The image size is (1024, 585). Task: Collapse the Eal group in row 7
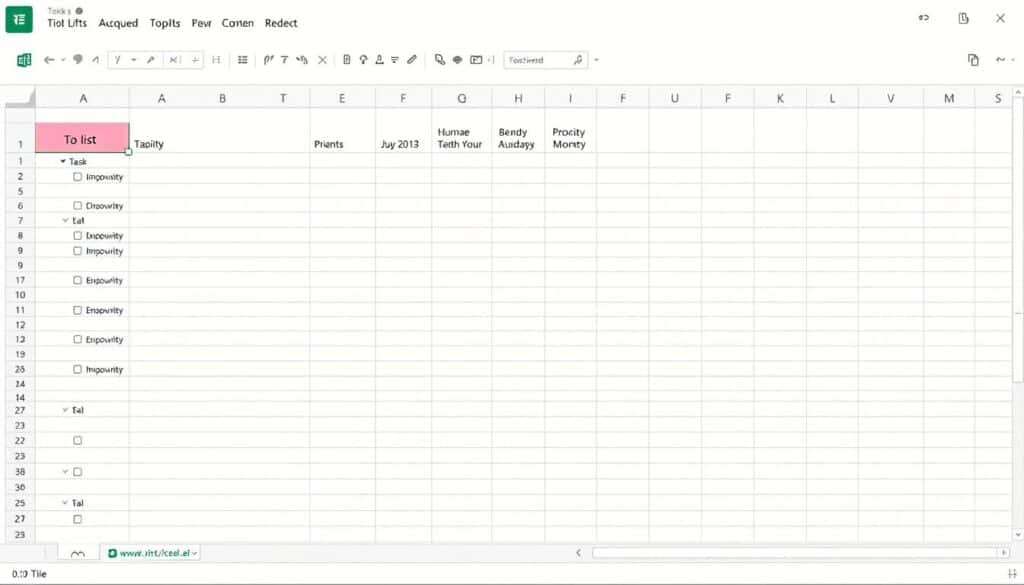tap(65, 221)
